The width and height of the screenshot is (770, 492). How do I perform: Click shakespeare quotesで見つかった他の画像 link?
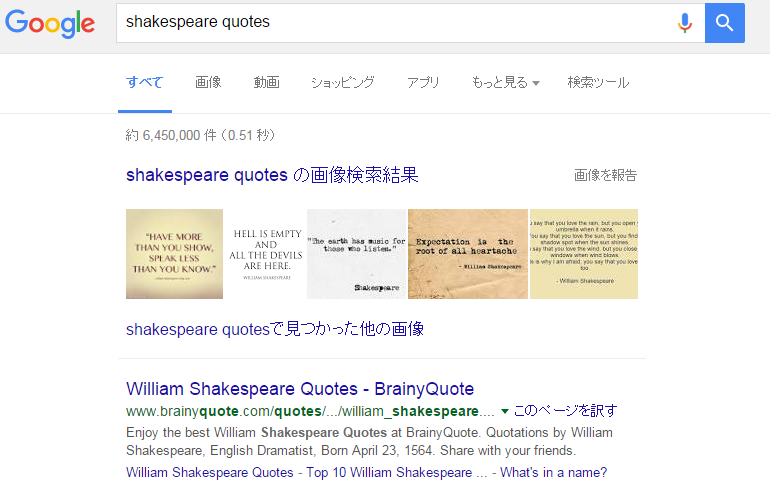275,329
